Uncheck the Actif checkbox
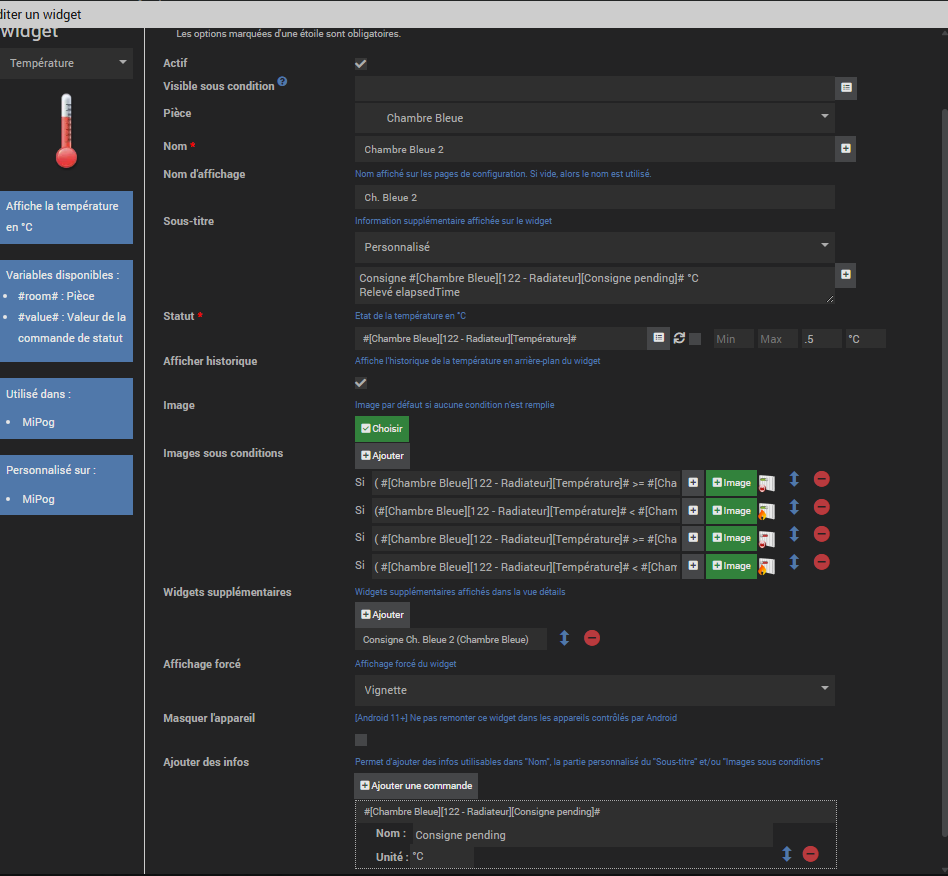This screenshot has height=876, width=948. (361, 64)
